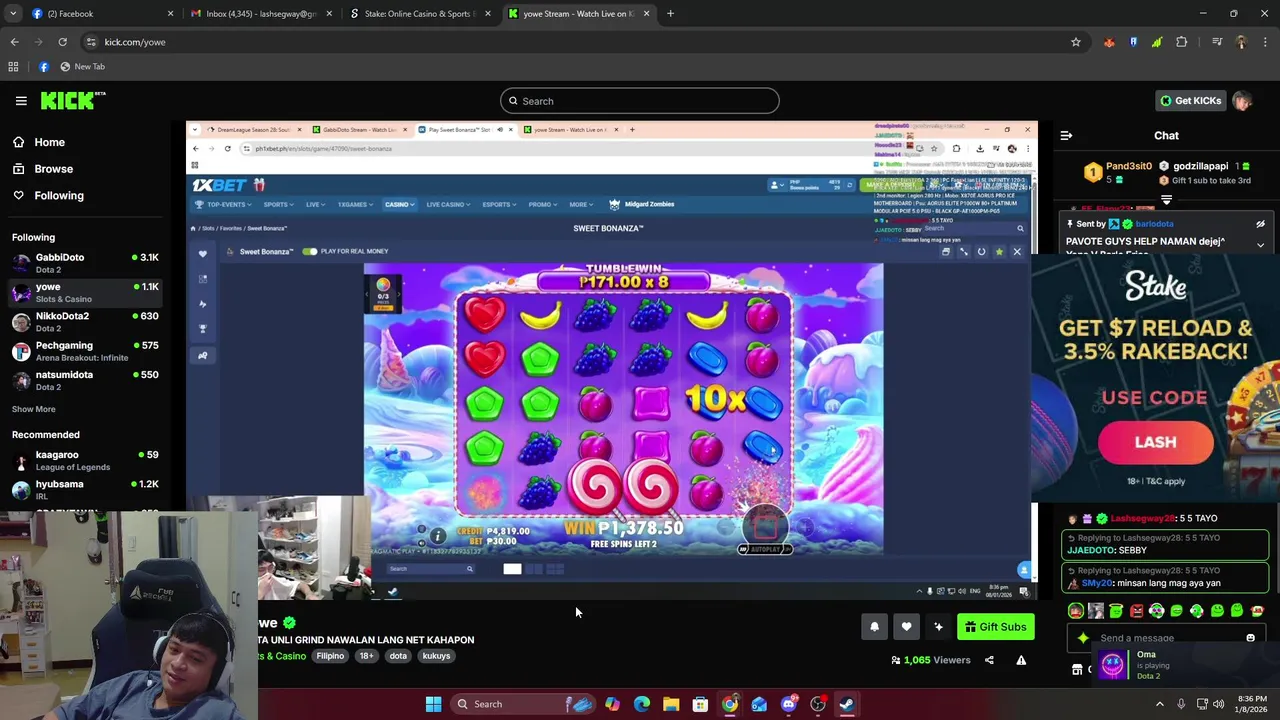
Task: Open Pechgaming channel in sidebar
Action: coord(85,351)
